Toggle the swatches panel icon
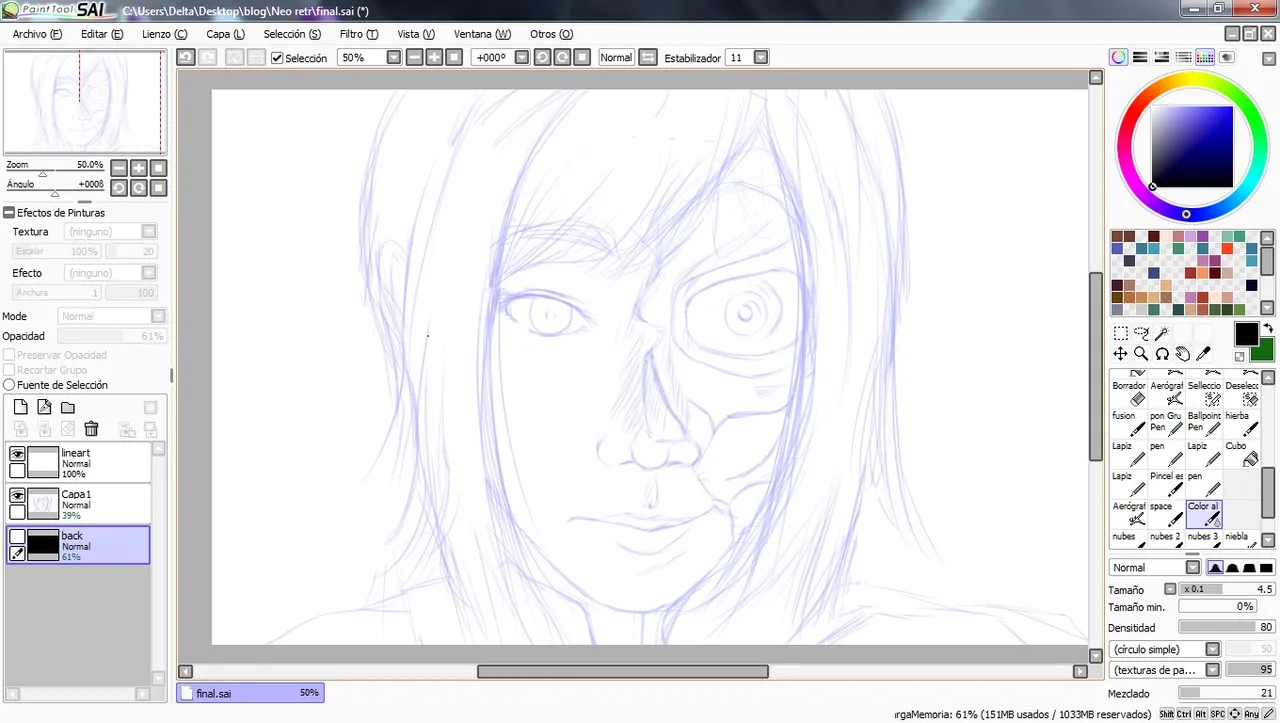 [1205, 58]
